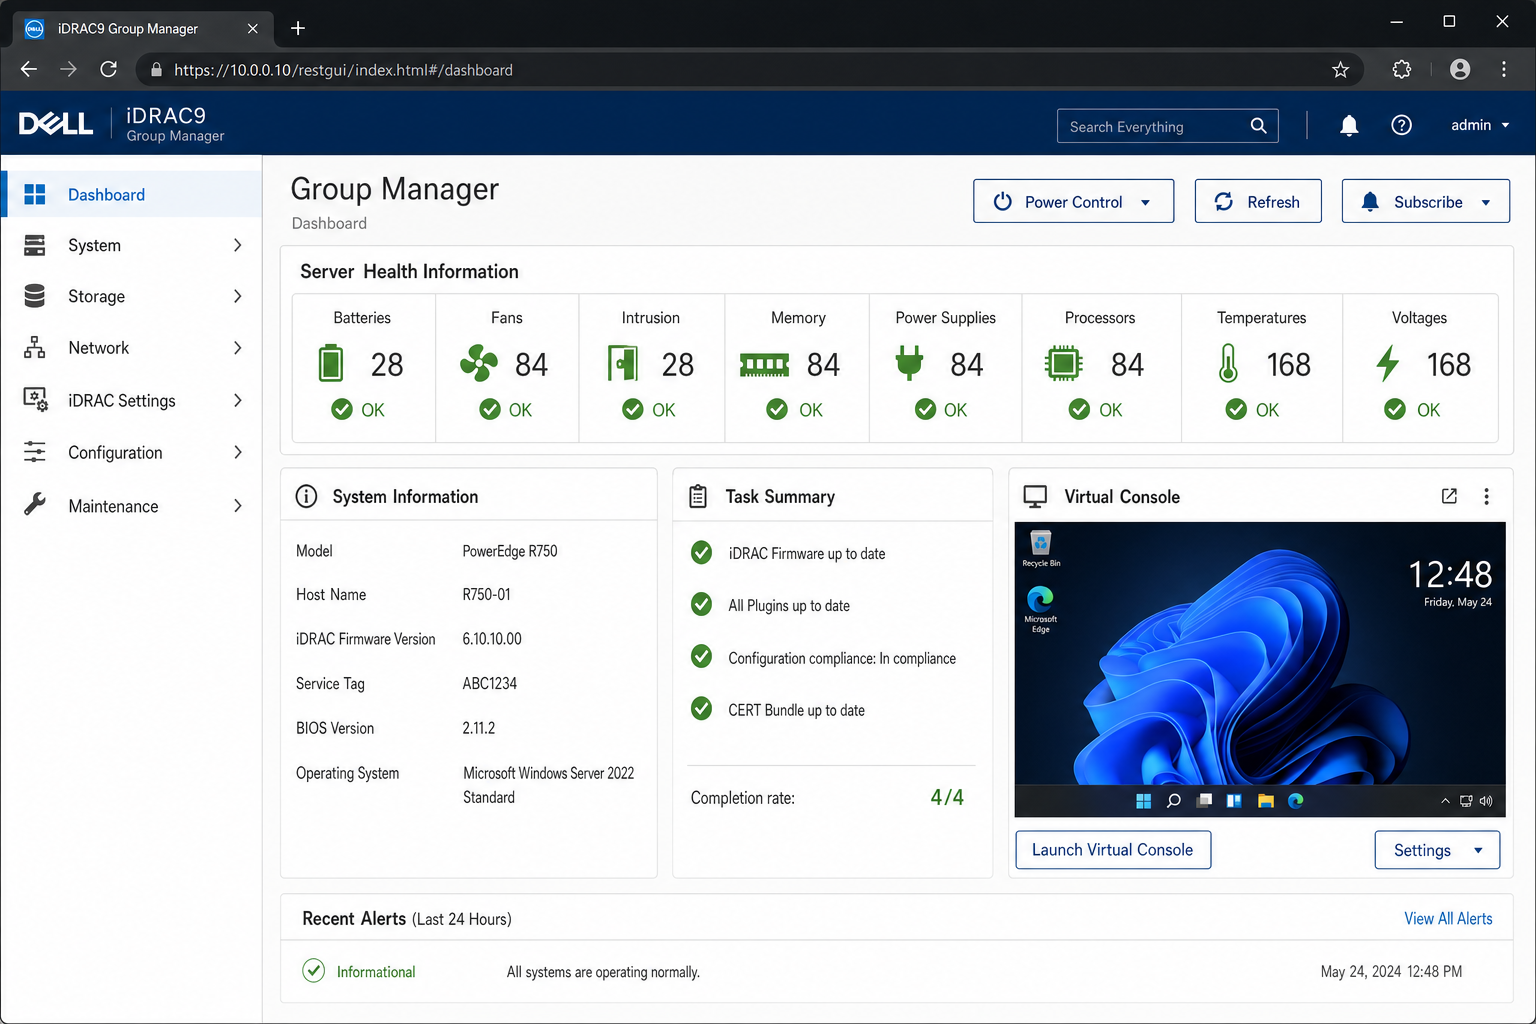Click the Temperatures count 168
This screenshot has height=1024, width=1536.
1288,365
